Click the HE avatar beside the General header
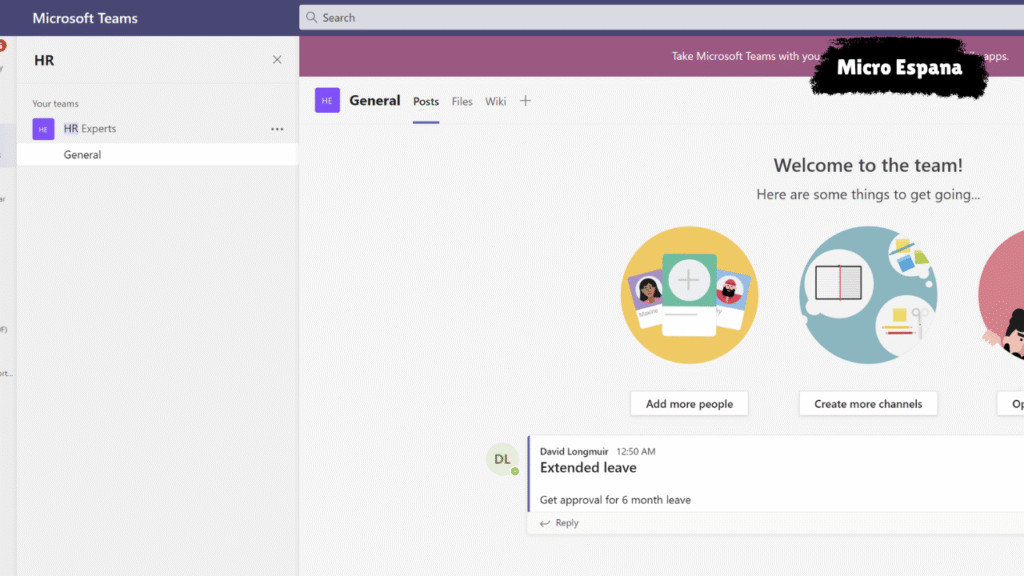The height and width of the screenshot is (576, 1024). coord(327,100)
